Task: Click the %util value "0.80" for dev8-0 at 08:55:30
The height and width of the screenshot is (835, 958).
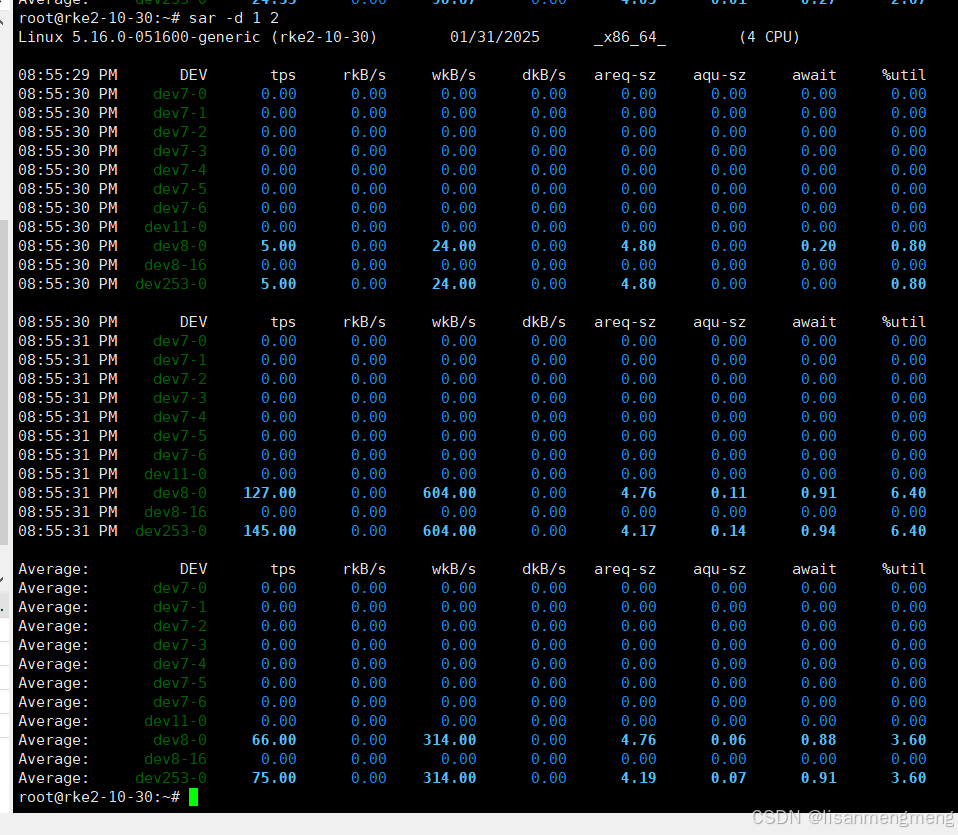Action: tap(909, 246)
